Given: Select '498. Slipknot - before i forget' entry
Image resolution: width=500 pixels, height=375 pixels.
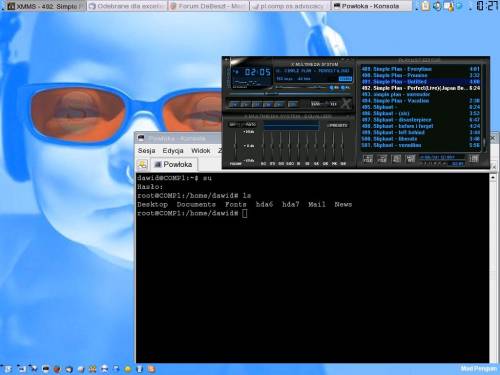Looking at the screenshot, I should (421, 126).
